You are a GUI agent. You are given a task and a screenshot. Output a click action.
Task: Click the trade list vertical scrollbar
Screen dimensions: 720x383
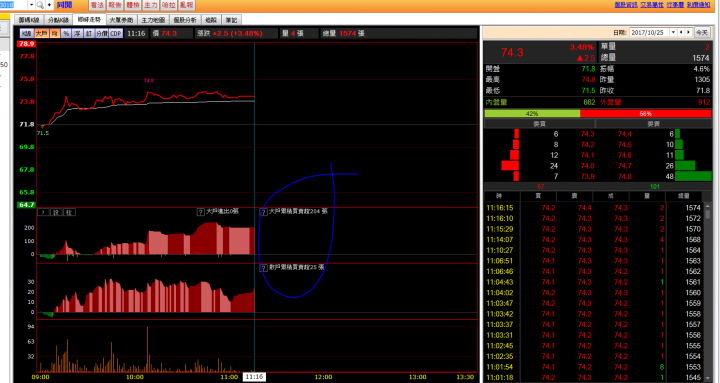coord(707,293)
